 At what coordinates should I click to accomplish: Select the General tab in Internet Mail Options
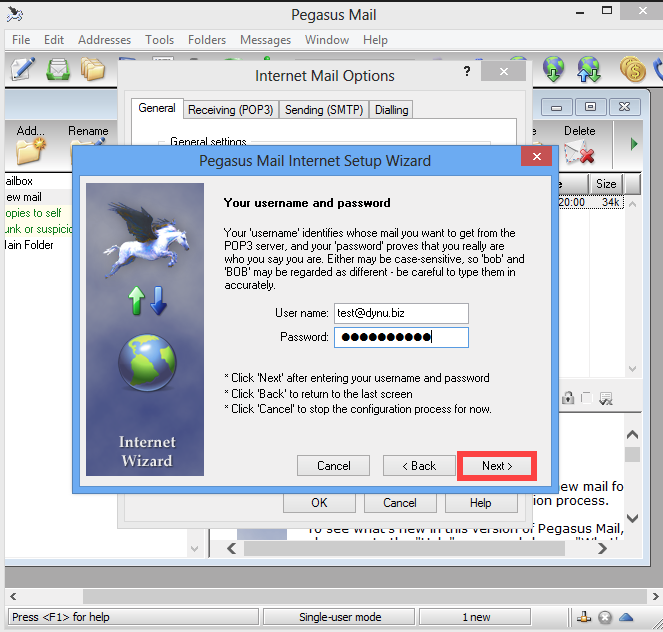(157, 108)
